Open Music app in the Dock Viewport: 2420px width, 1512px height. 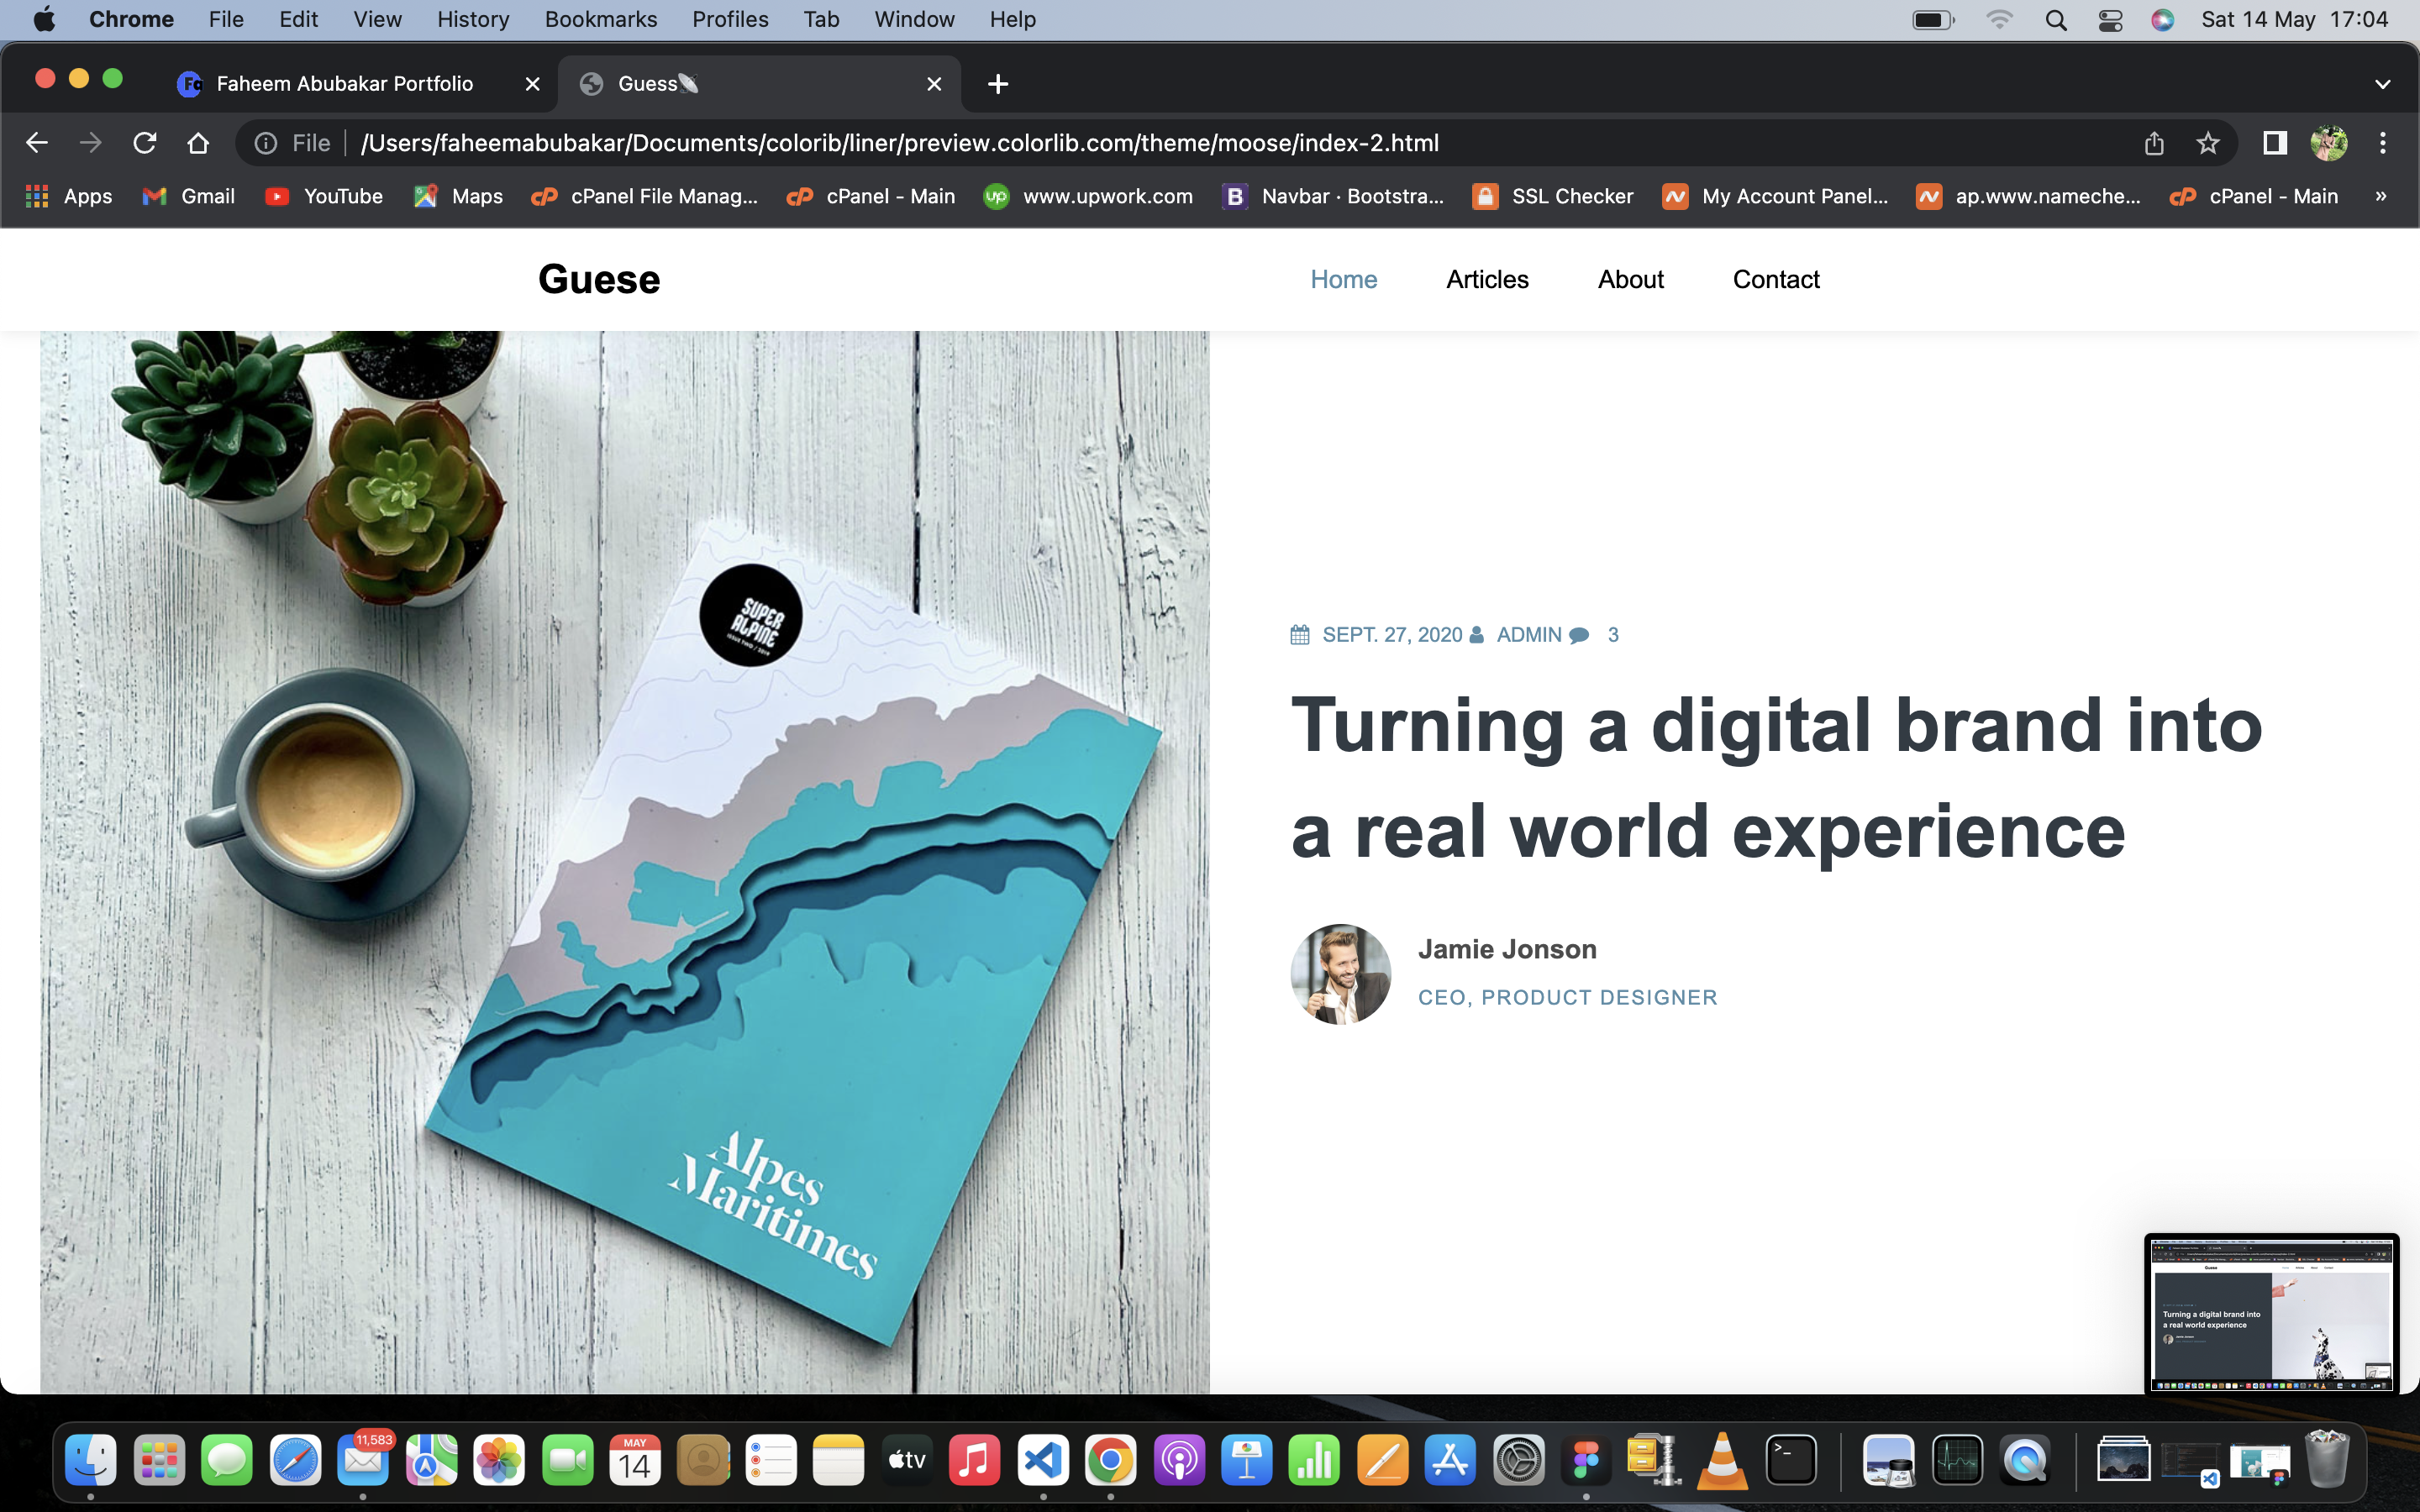(975, 1460)
